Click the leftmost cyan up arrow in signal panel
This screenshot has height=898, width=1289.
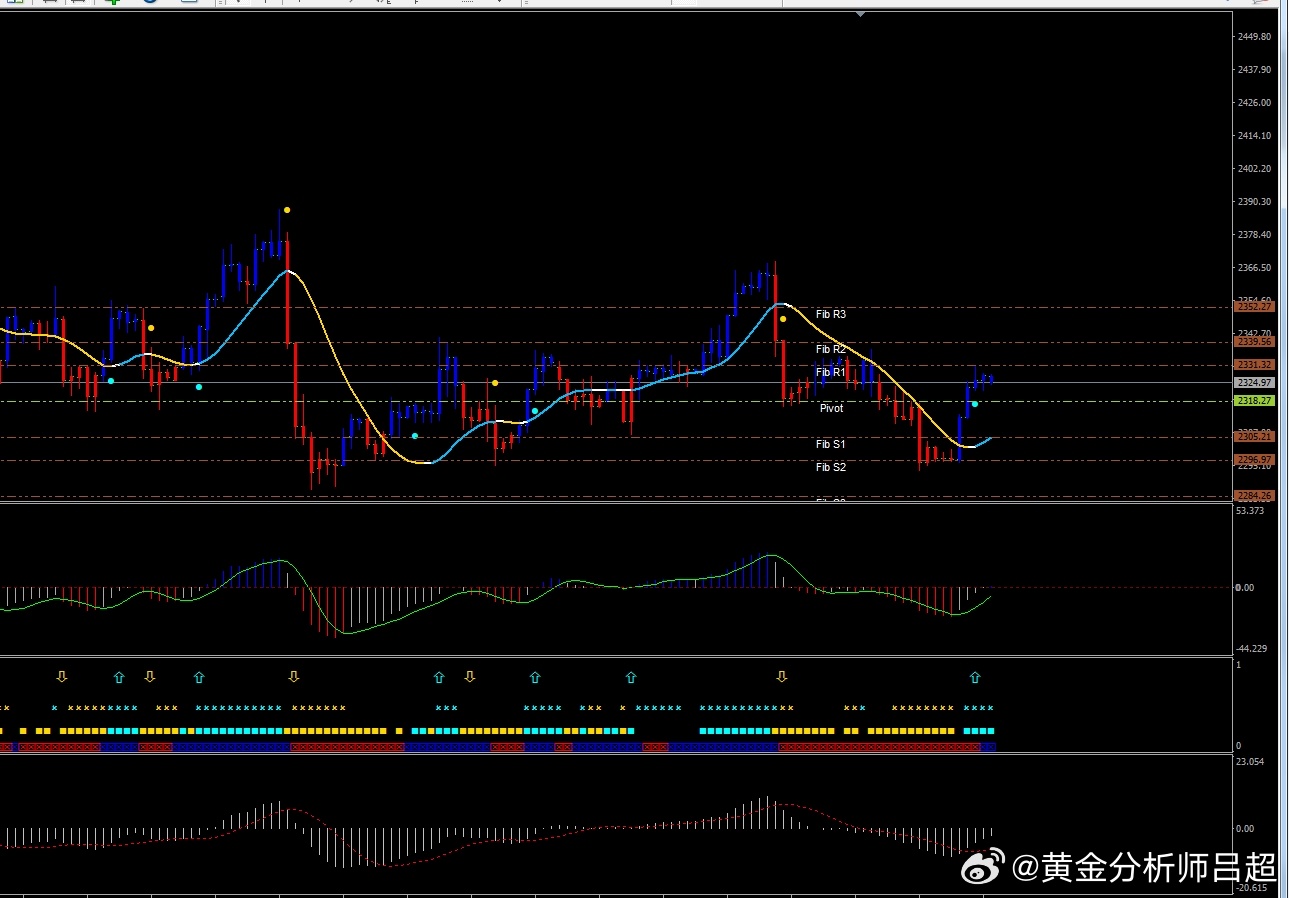119,678
